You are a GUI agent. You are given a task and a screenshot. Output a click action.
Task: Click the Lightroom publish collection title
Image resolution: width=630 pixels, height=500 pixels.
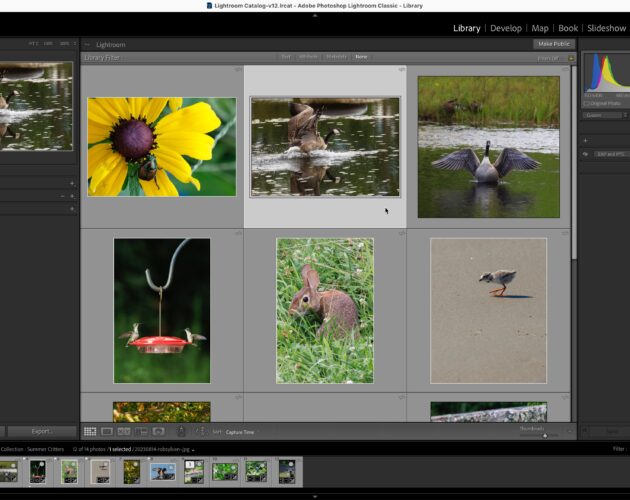click(x=111, y=45)
